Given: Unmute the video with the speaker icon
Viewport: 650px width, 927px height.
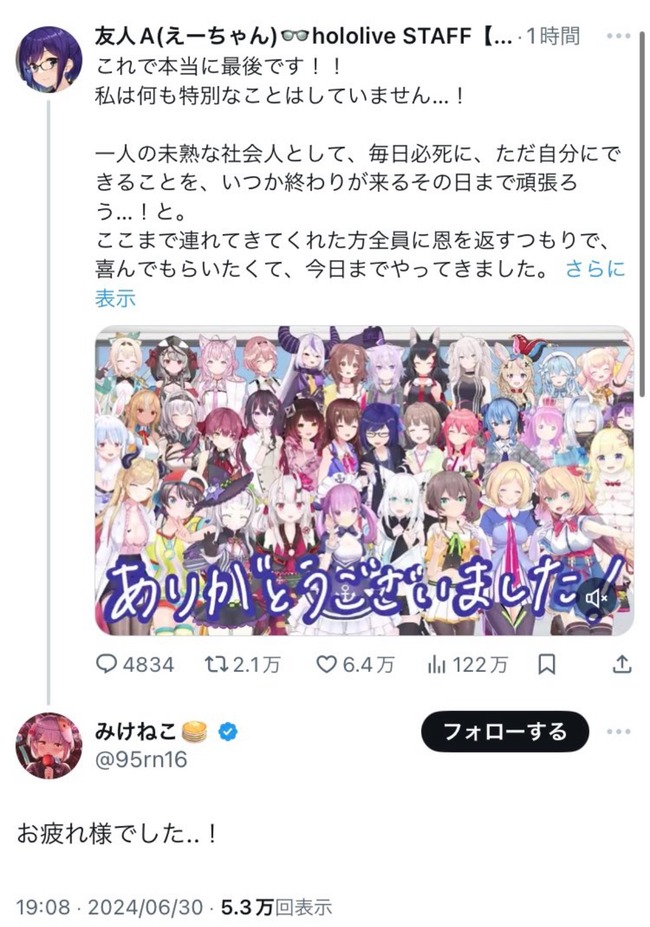Looking at the screenshot, I should click(x=597, y=599).
